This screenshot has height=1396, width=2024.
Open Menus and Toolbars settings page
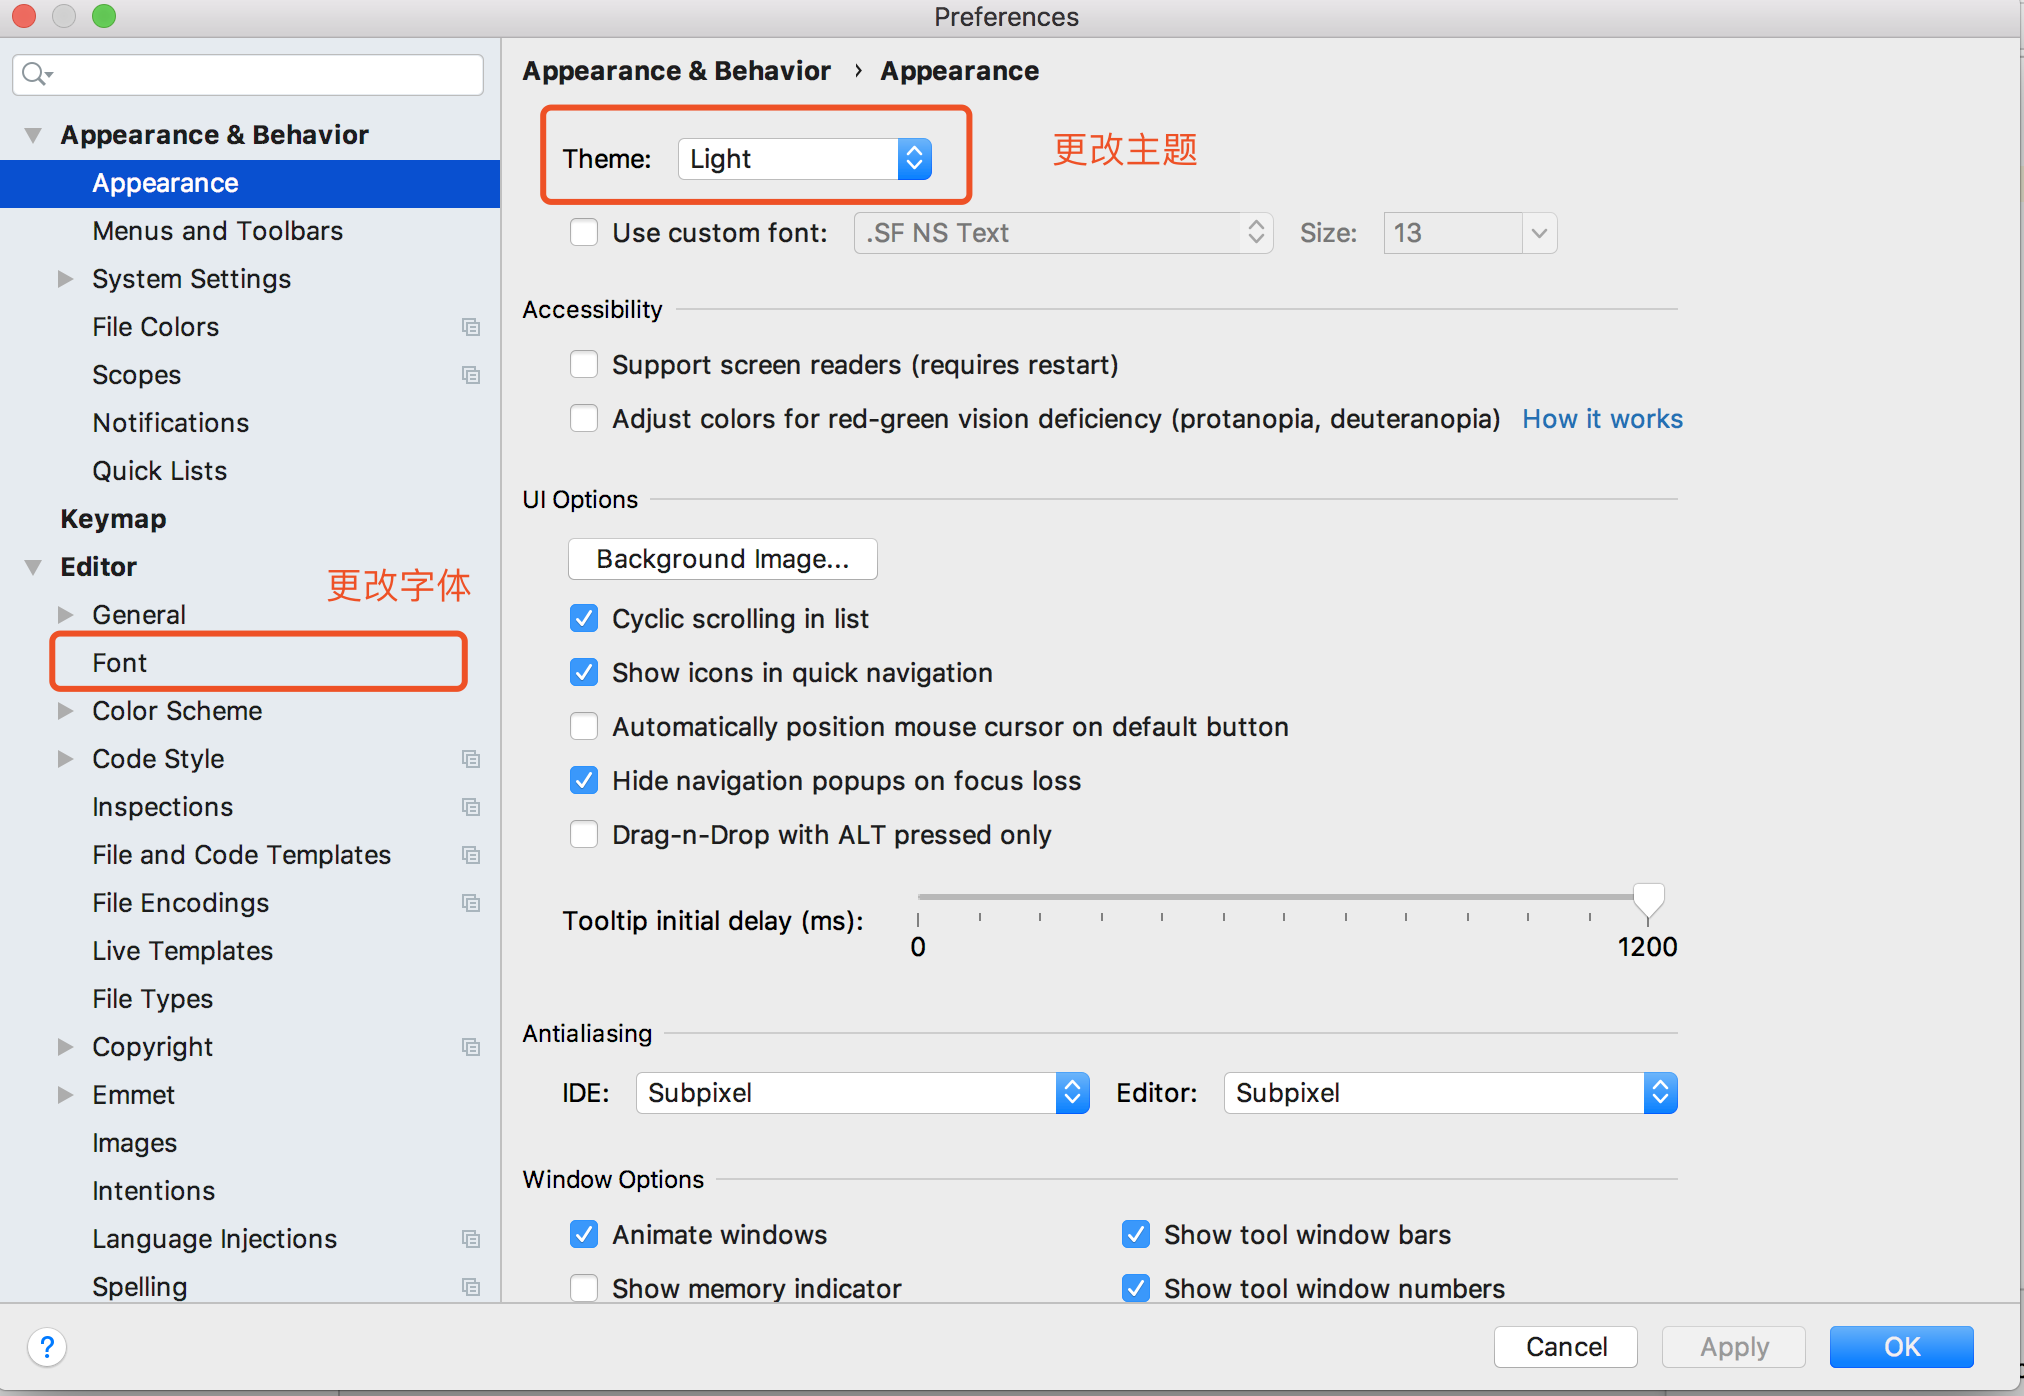(x=217, y=231)
